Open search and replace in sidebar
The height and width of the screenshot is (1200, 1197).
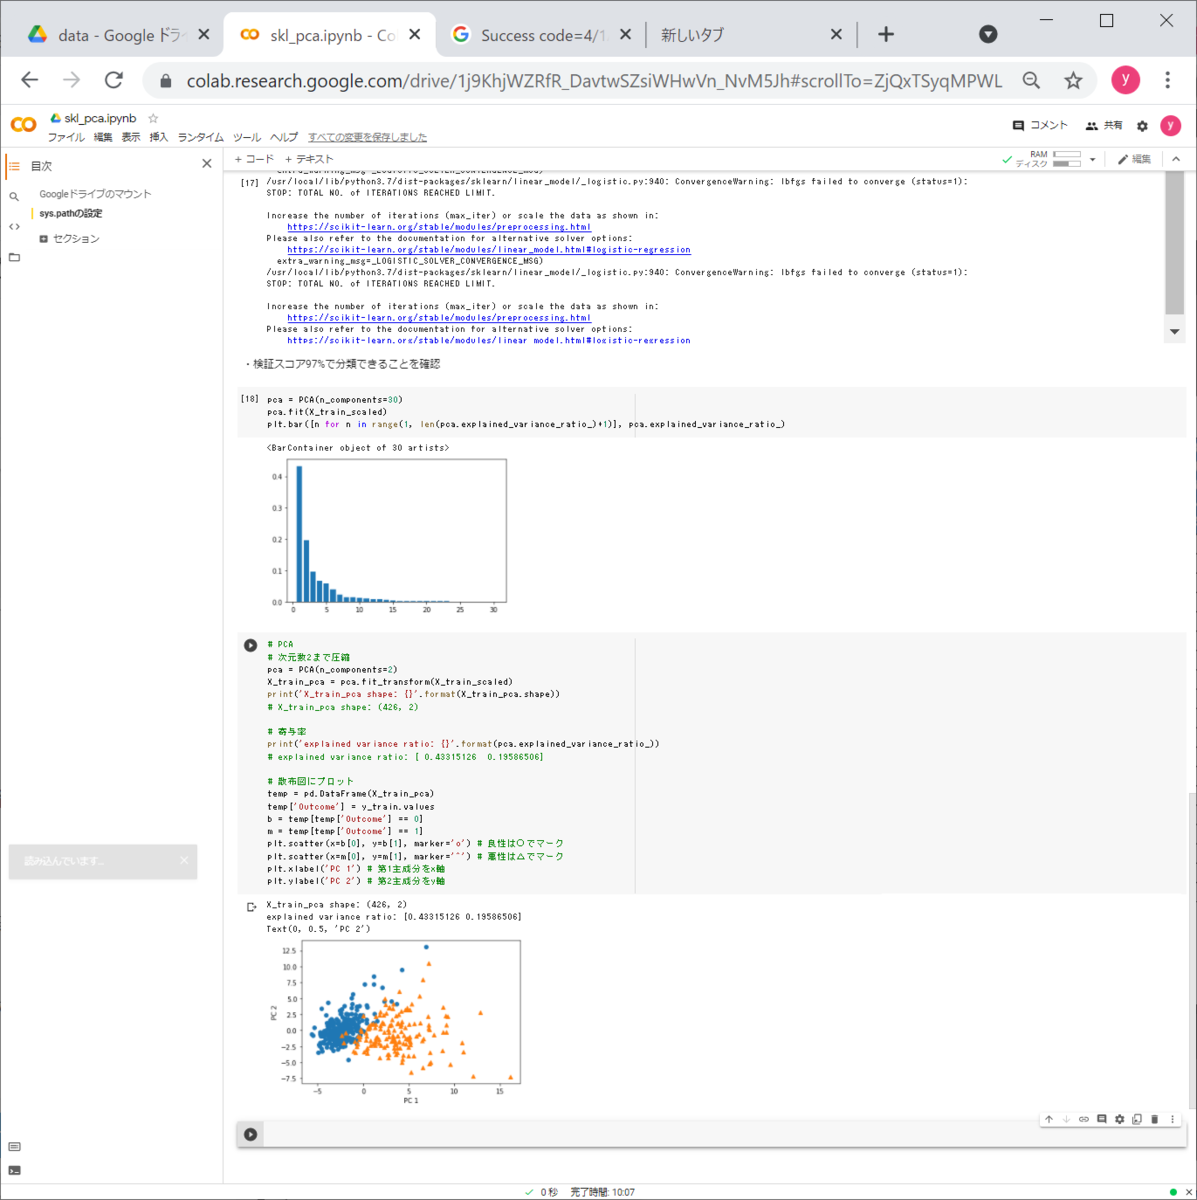point(14,197)
